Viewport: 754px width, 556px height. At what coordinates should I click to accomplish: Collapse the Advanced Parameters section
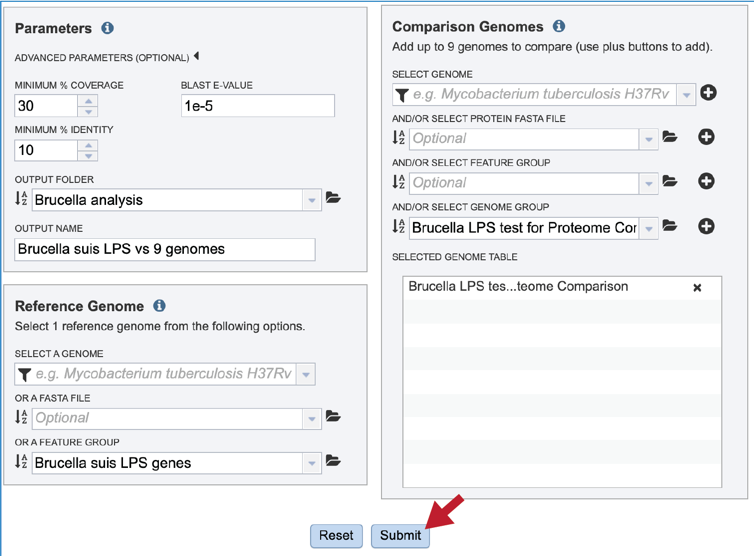coord(197,57)
